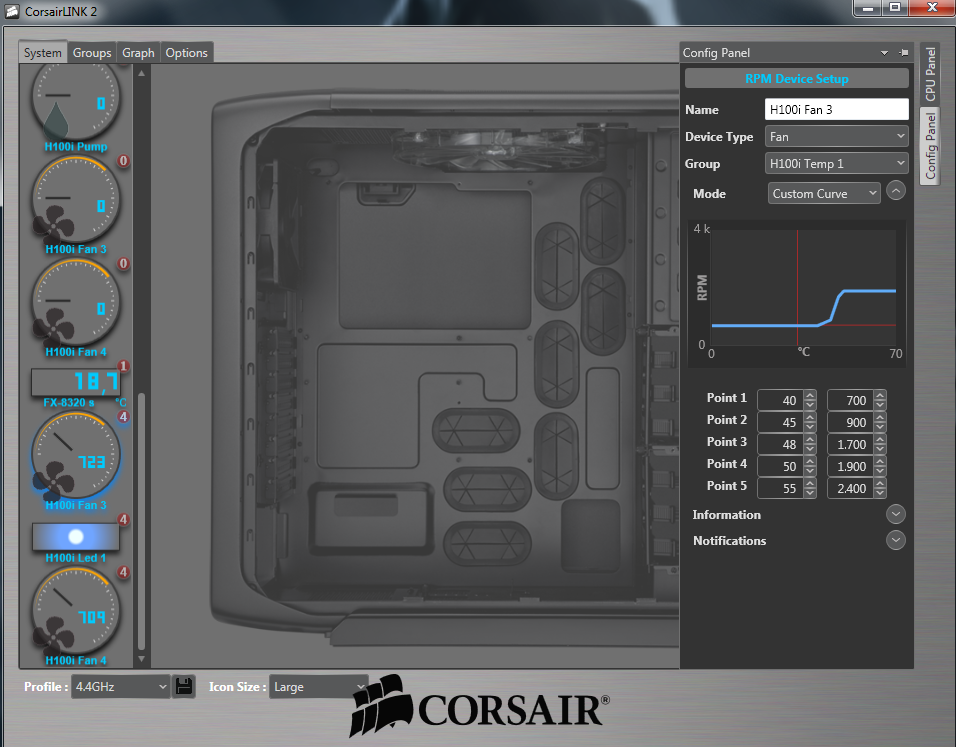Select the H100i Led 1 device
The width and height of the screenshot is (956, 747).
coord(76,536)
